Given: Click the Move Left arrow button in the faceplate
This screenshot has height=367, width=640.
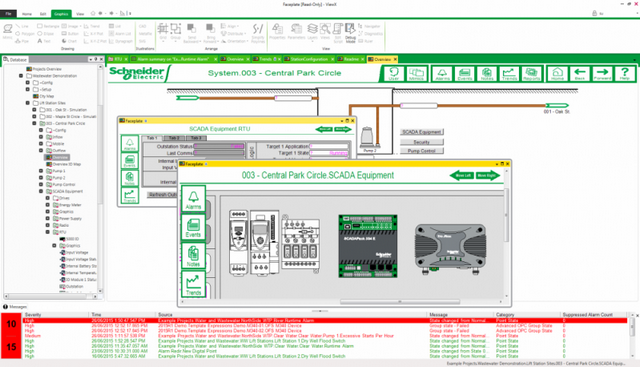Looking at the screenshot, I should pos(462,176).
